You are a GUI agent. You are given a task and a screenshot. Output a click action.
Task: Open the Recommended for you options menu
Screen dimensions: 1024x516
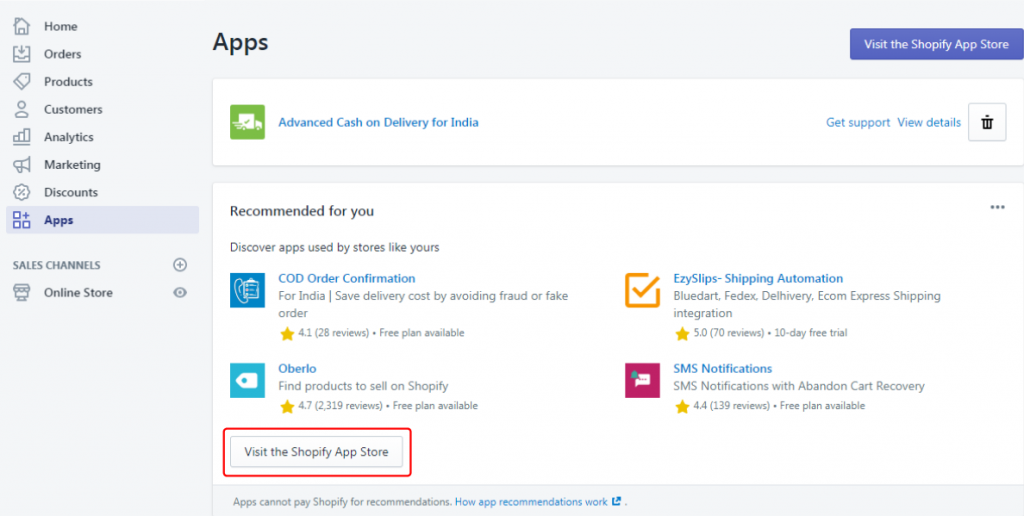coord(997,208)
